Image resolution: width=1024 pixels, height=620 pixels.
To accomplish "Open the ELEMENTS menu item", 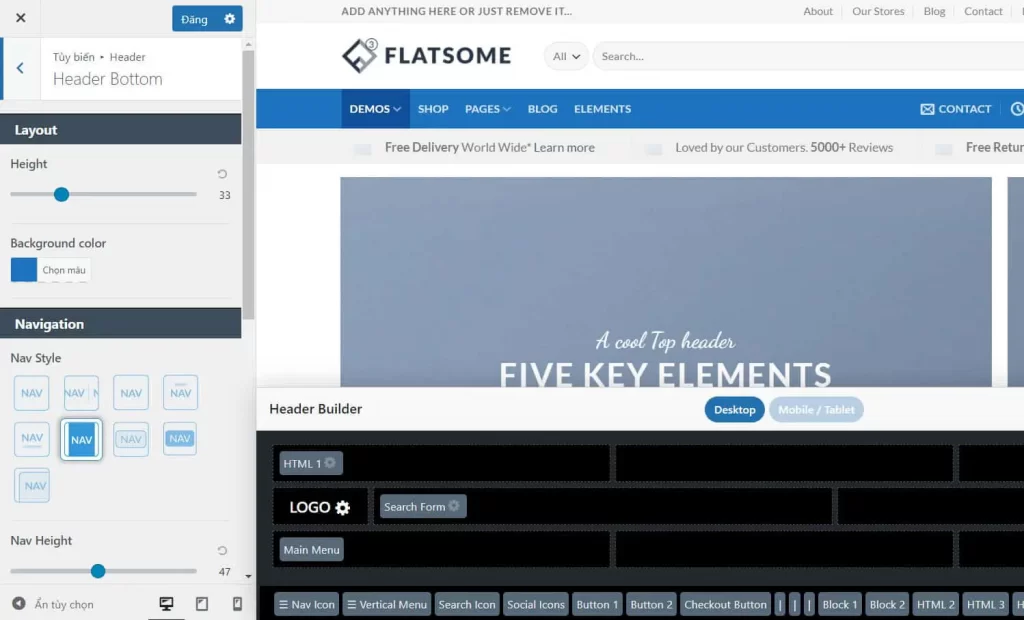I will (602, 109).
